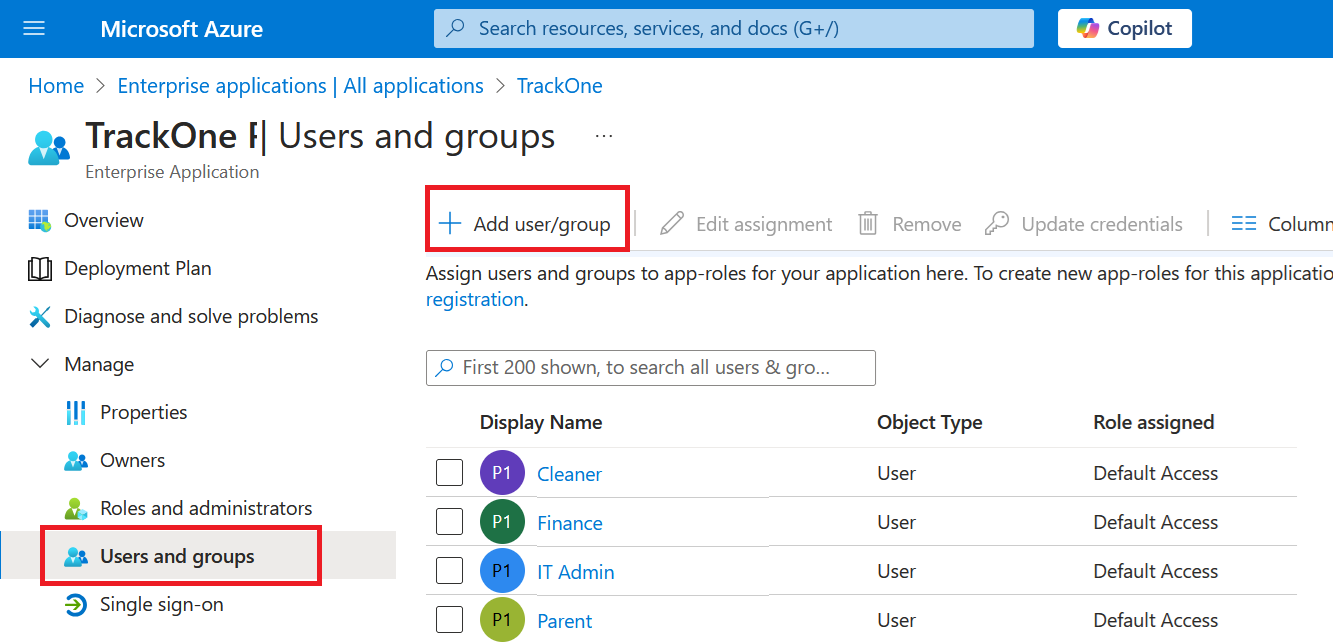Viewport: 1333px width, 643px height.
Task: Click the blue P1 avatar for IT Admin
Action: (502, 571)
